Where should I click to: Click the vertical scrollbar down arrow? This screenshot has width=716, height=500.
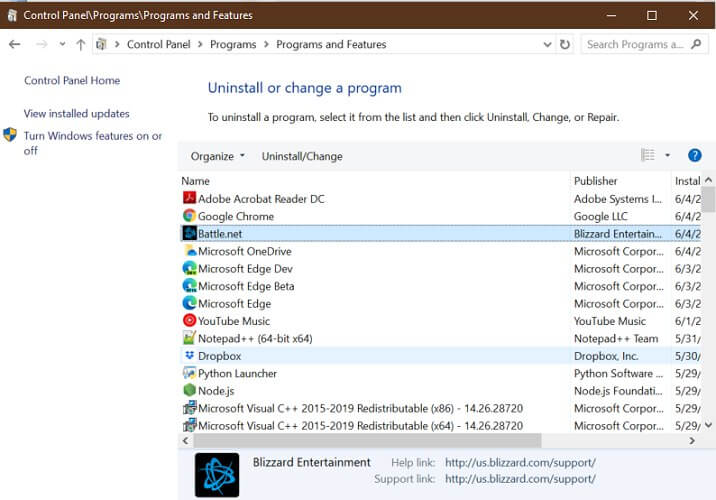tap(708, 425)
